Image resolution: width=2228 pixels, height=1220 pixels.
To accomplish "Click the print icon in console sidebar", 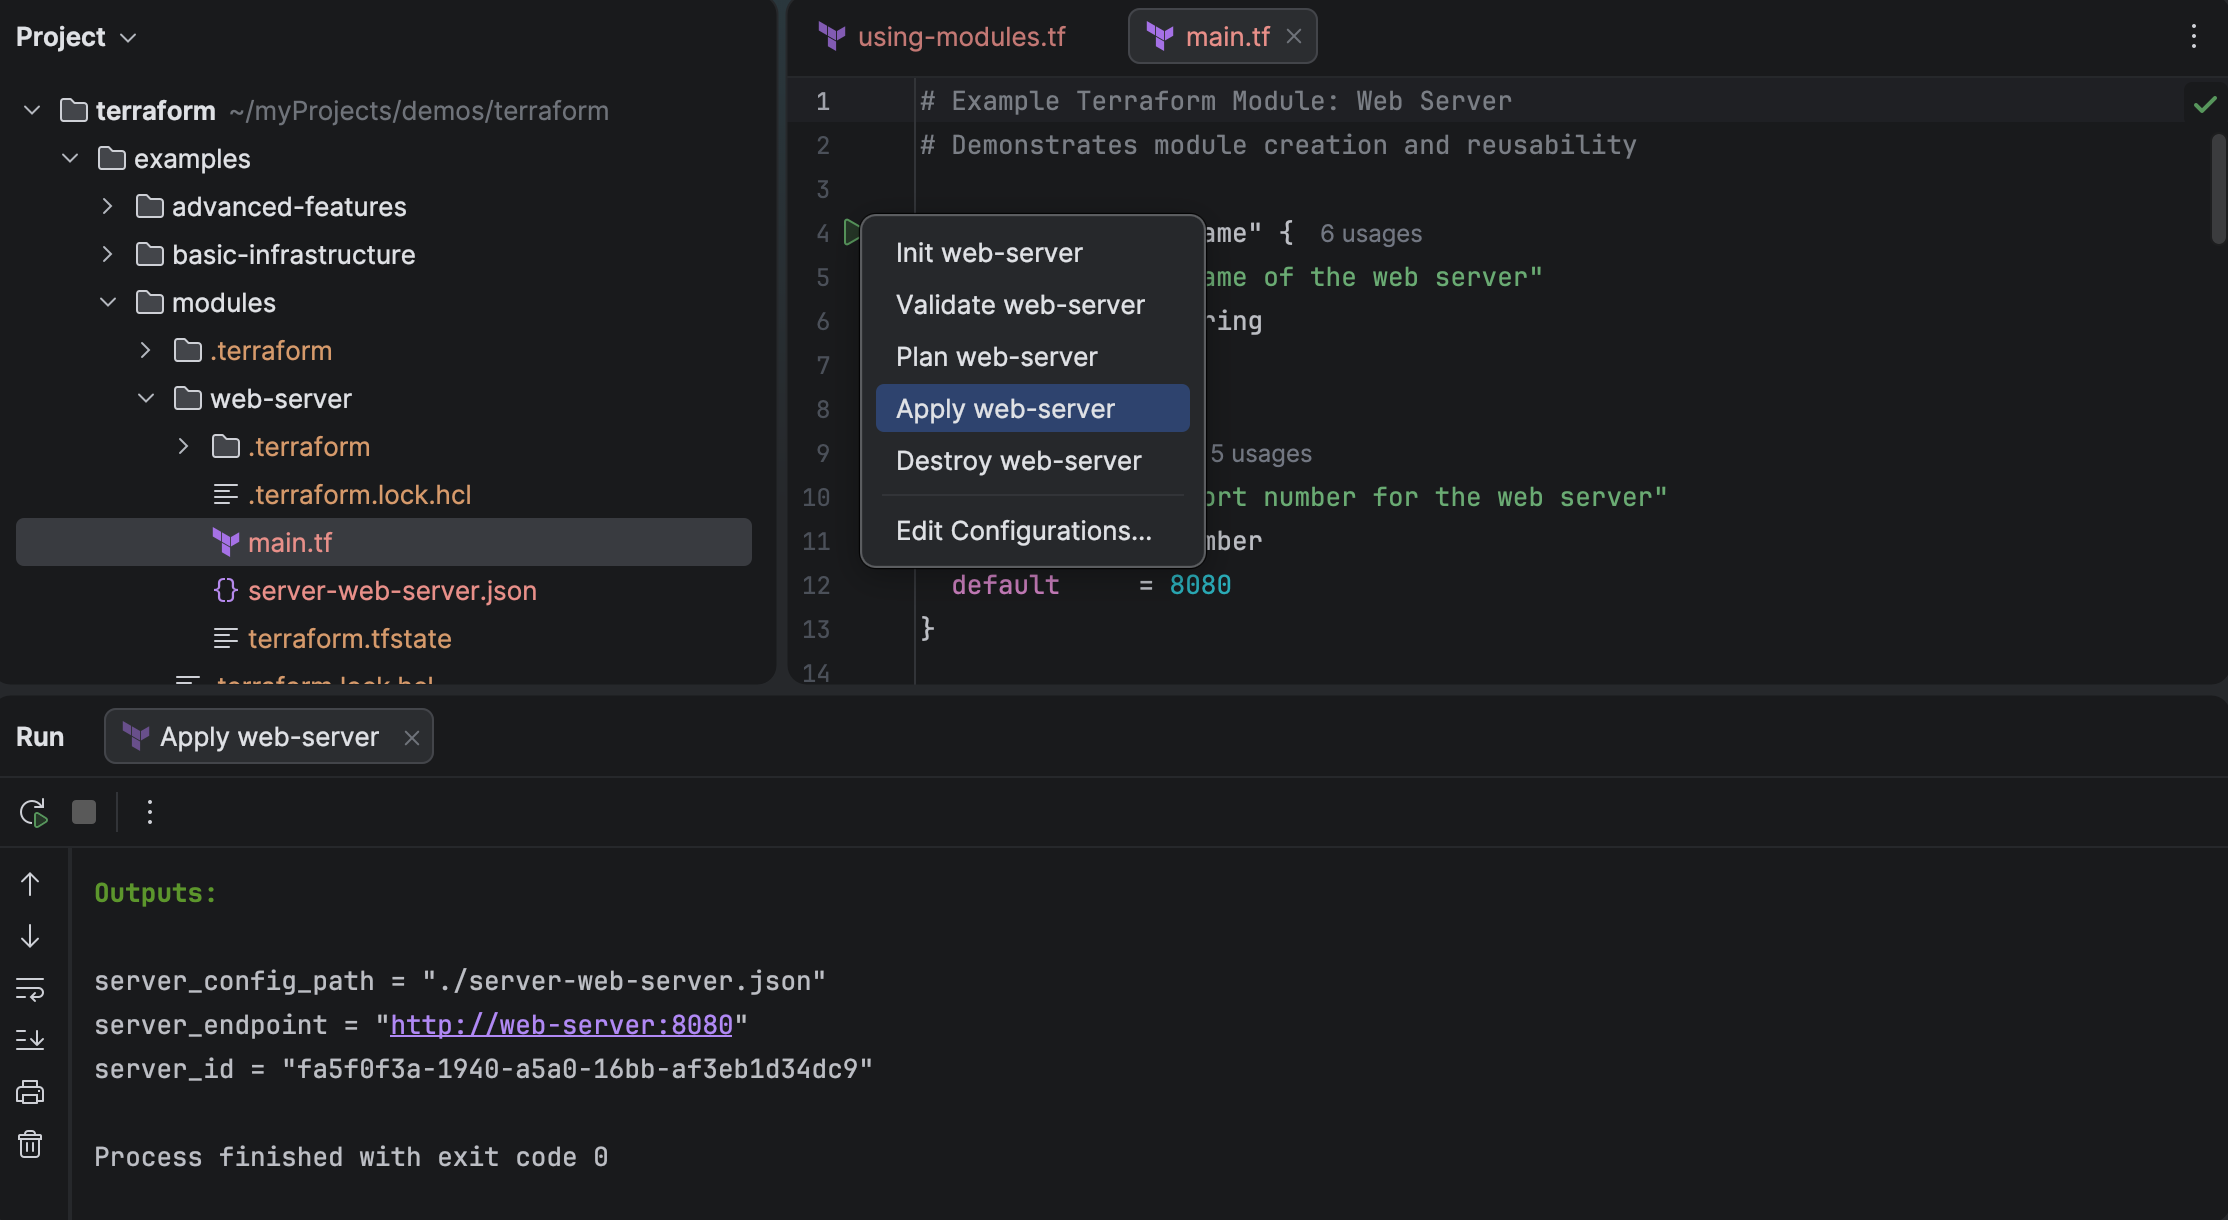I will [30, 1092].
